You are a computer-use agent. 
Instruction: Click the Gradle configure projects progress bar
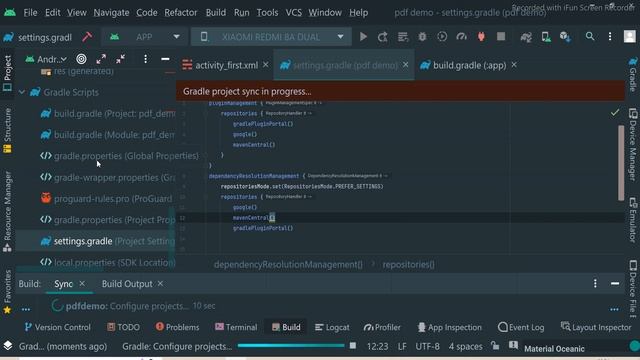[291, 346]
